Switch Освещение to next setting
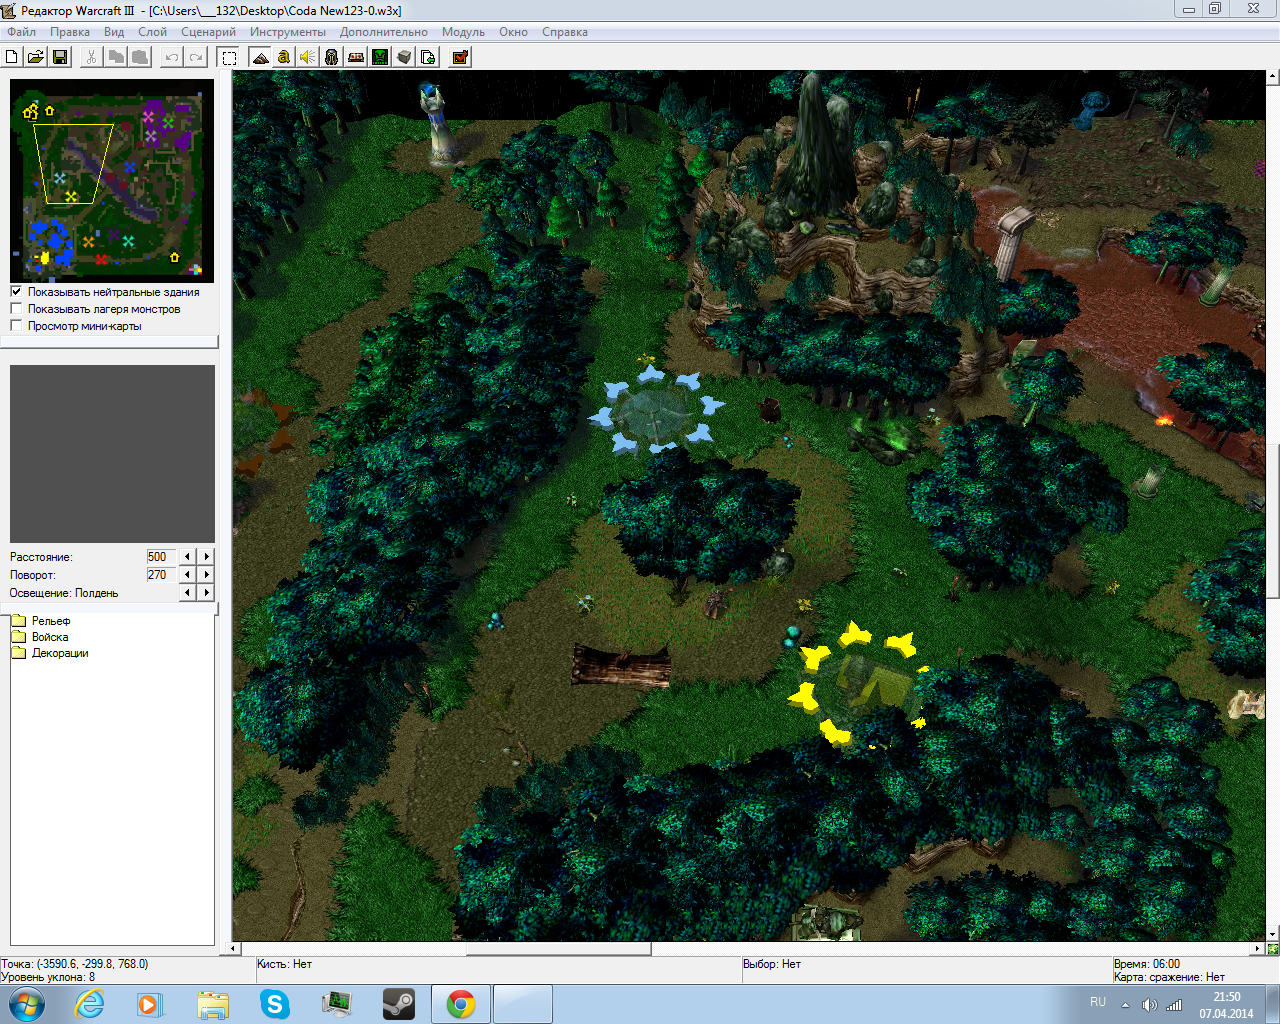Viewport: 1280px width, 1024px height. [207, 593]
